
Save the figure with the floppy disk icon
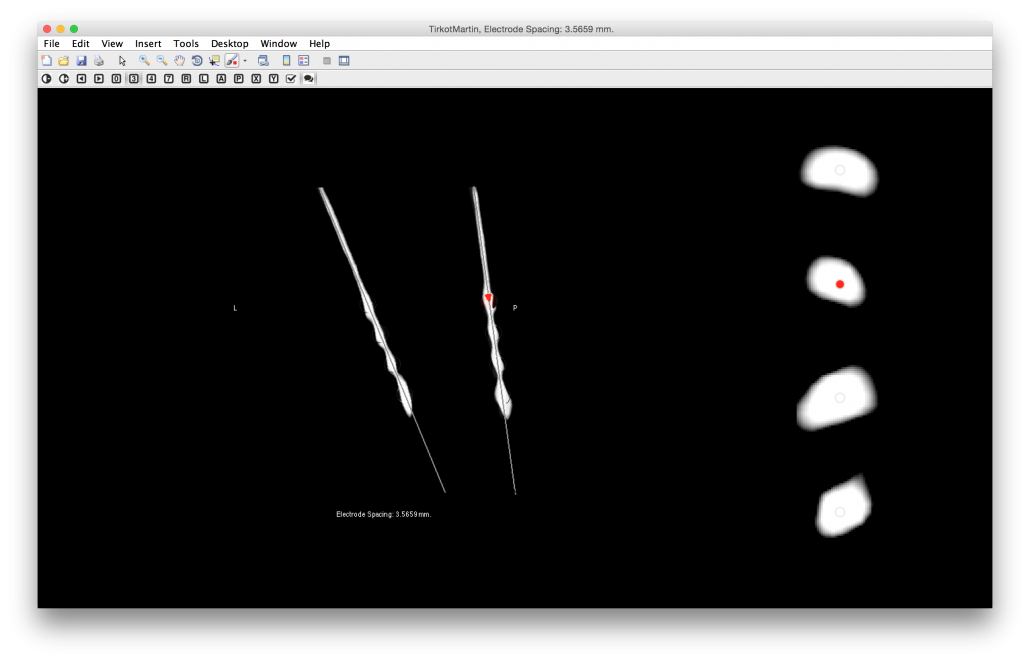(x=81, y=60)
